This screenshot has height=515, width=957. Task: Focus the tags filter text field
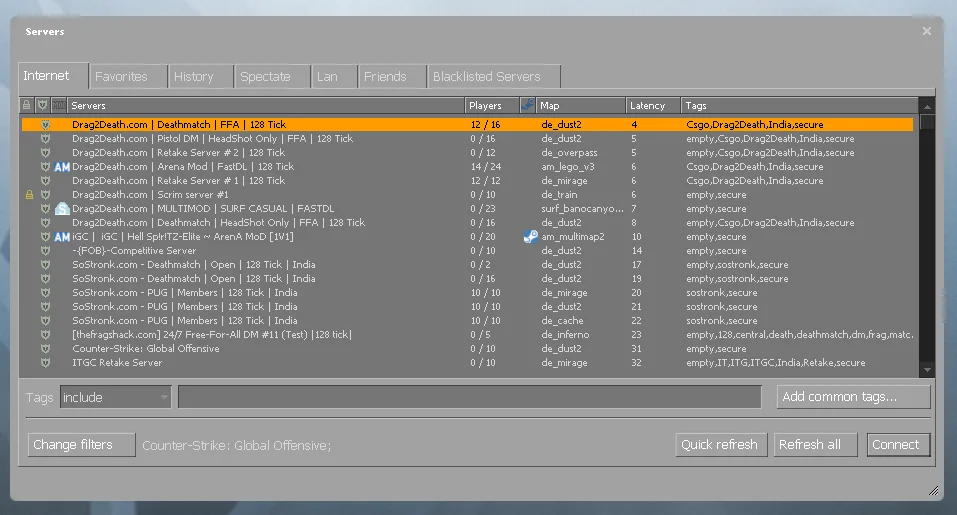coord(469,397)
